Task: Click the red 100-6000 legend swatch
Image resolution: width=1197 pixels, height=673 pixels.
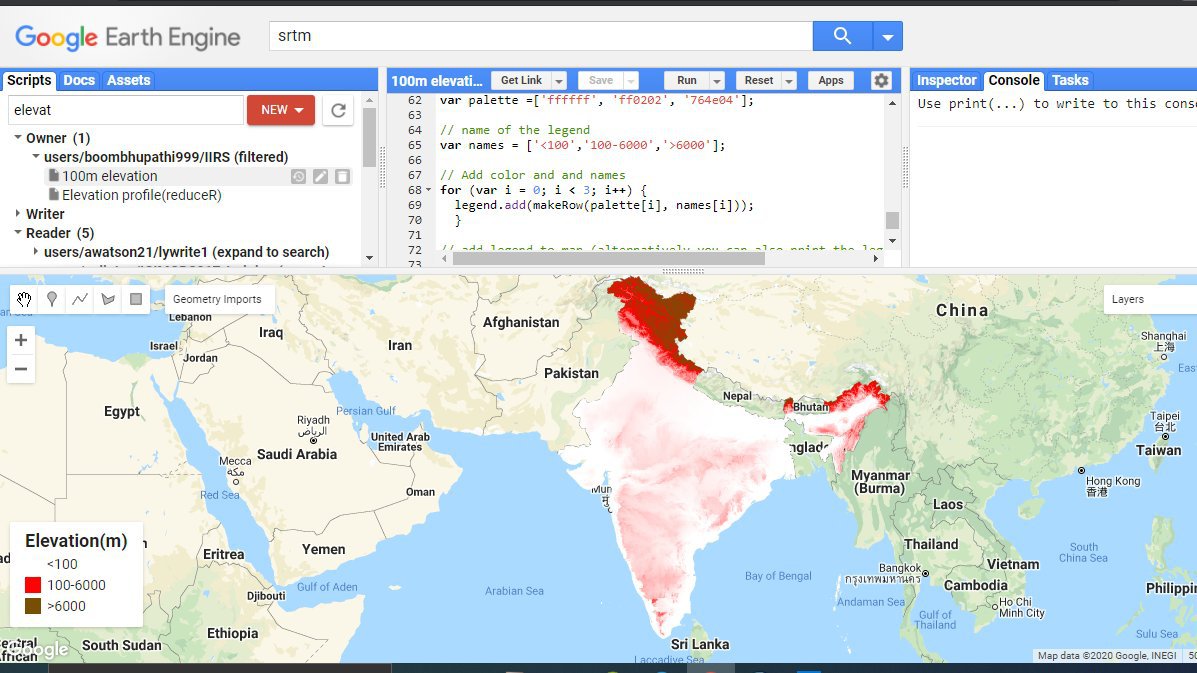Action: [x=33, y=585]
